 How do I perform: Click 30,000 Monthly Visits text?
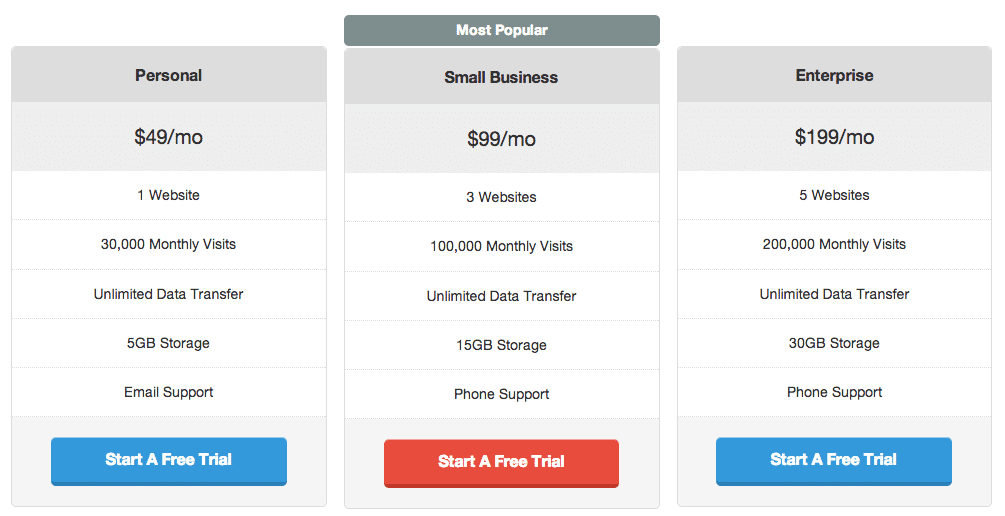coord(168,244)
